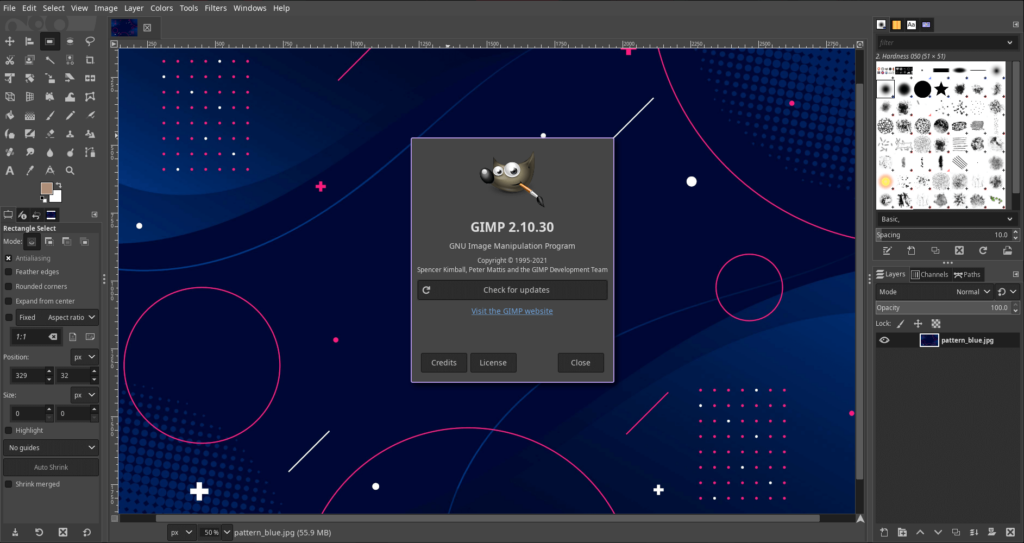Image resolution: width=1024 pixels, height=543 pixels.
Task: Open the Filters menu
Action: 215,8
